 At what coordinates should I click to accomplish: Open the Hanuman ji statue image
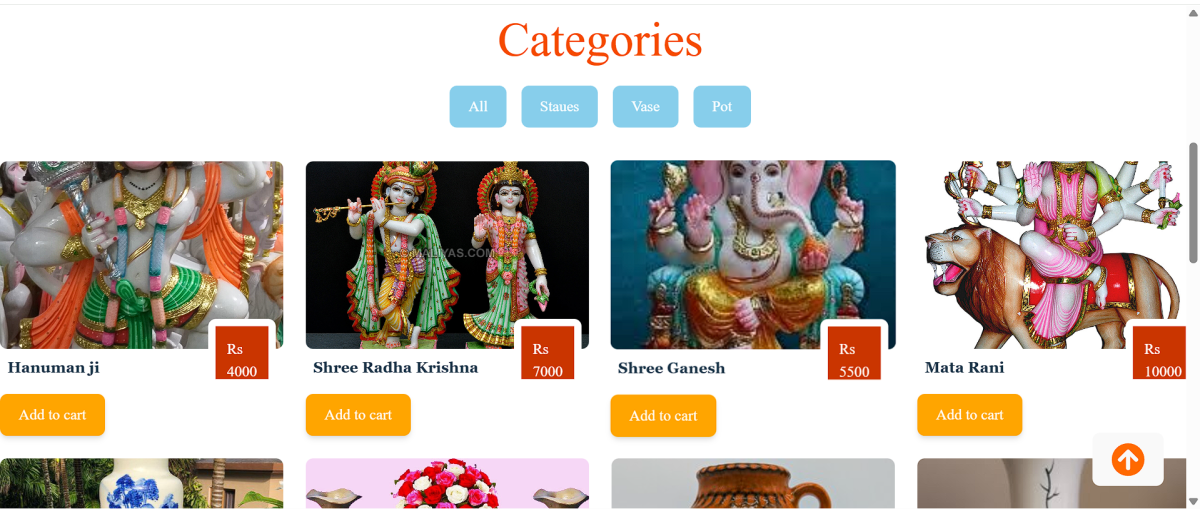tap(141, 255)
